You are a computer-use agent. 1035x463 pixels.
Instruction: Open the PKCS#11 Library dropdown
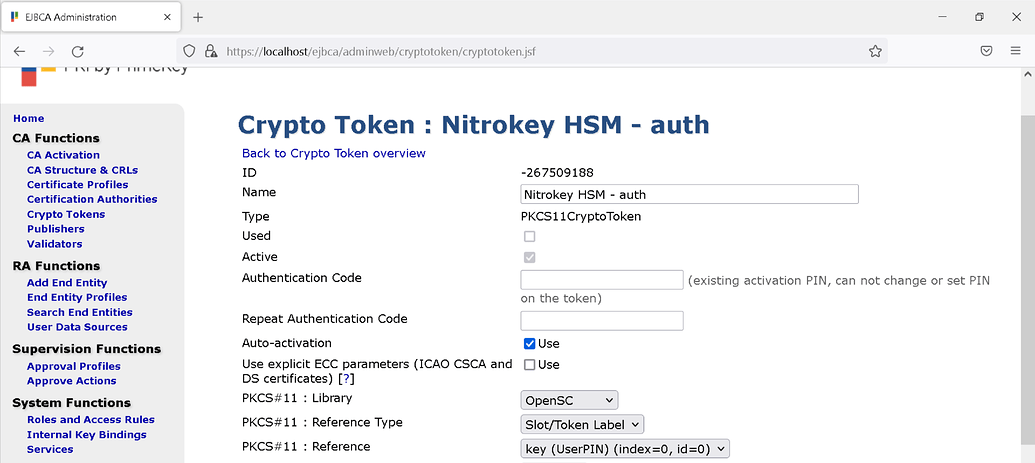pyautogui.click(x=570, y=400)
